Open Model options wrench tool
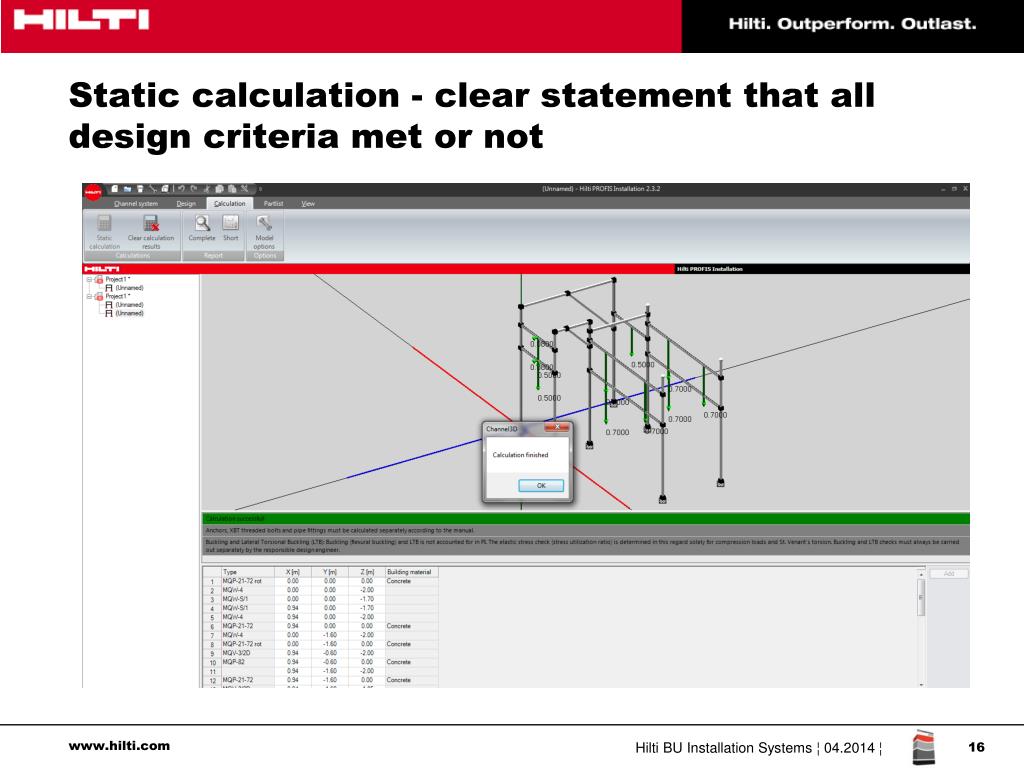Image resolution: width=1024 pixels, height=768 pixels. (264, 232)
